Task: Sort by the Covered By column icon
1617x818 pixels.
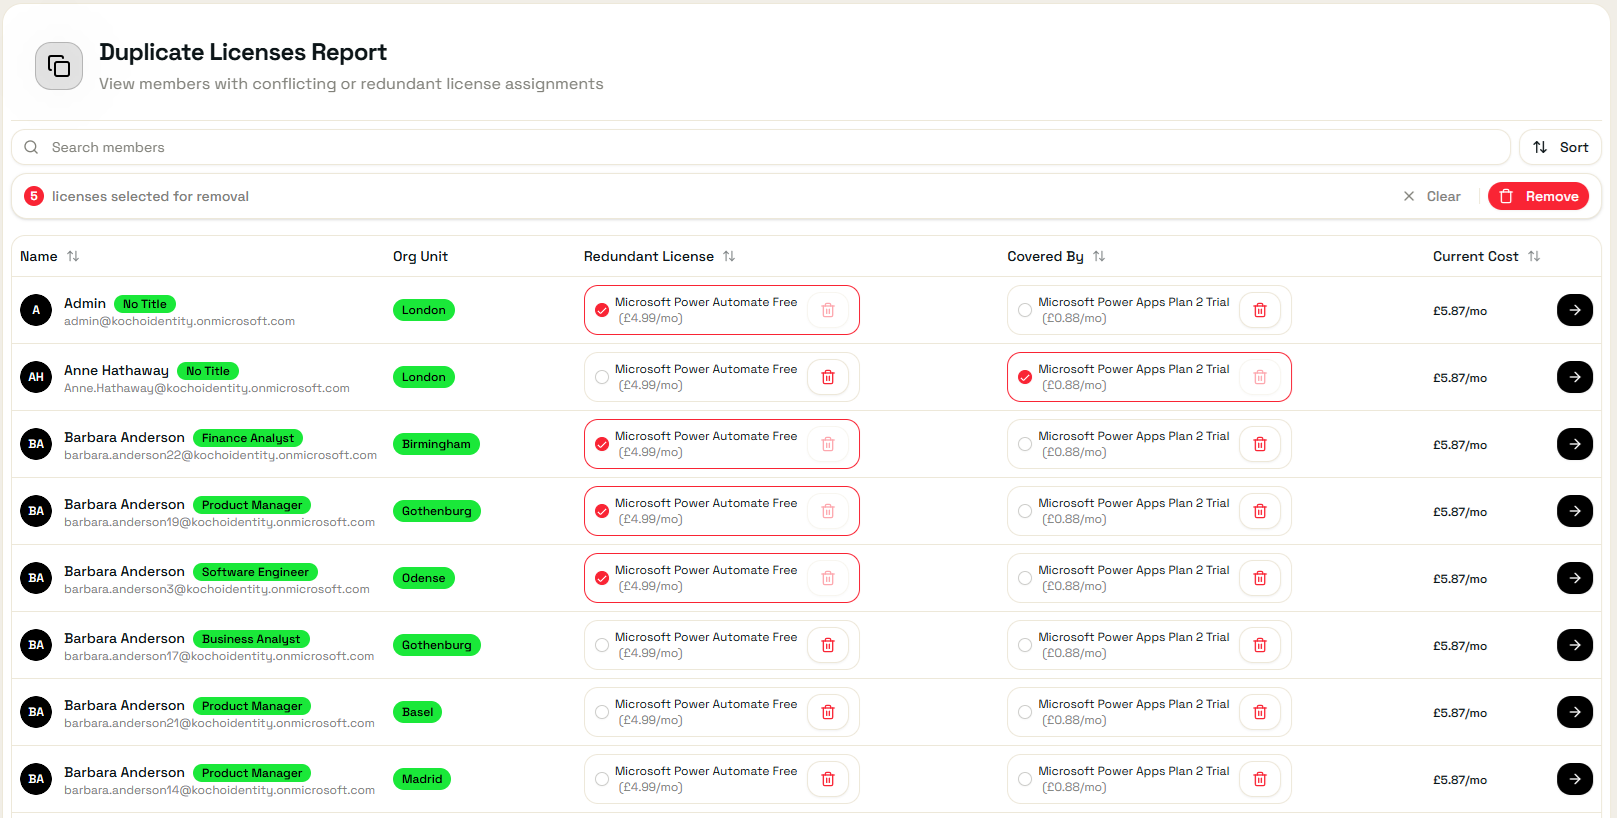Action: (1099, 257)
